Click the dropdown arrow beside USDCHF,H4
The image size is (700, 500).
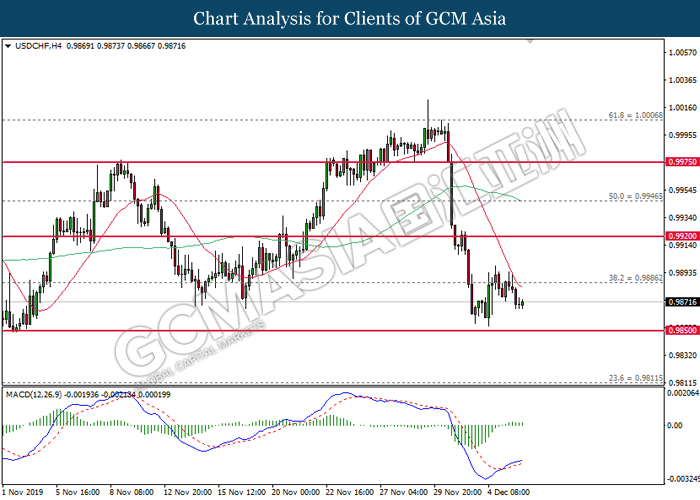click(8, 46)
